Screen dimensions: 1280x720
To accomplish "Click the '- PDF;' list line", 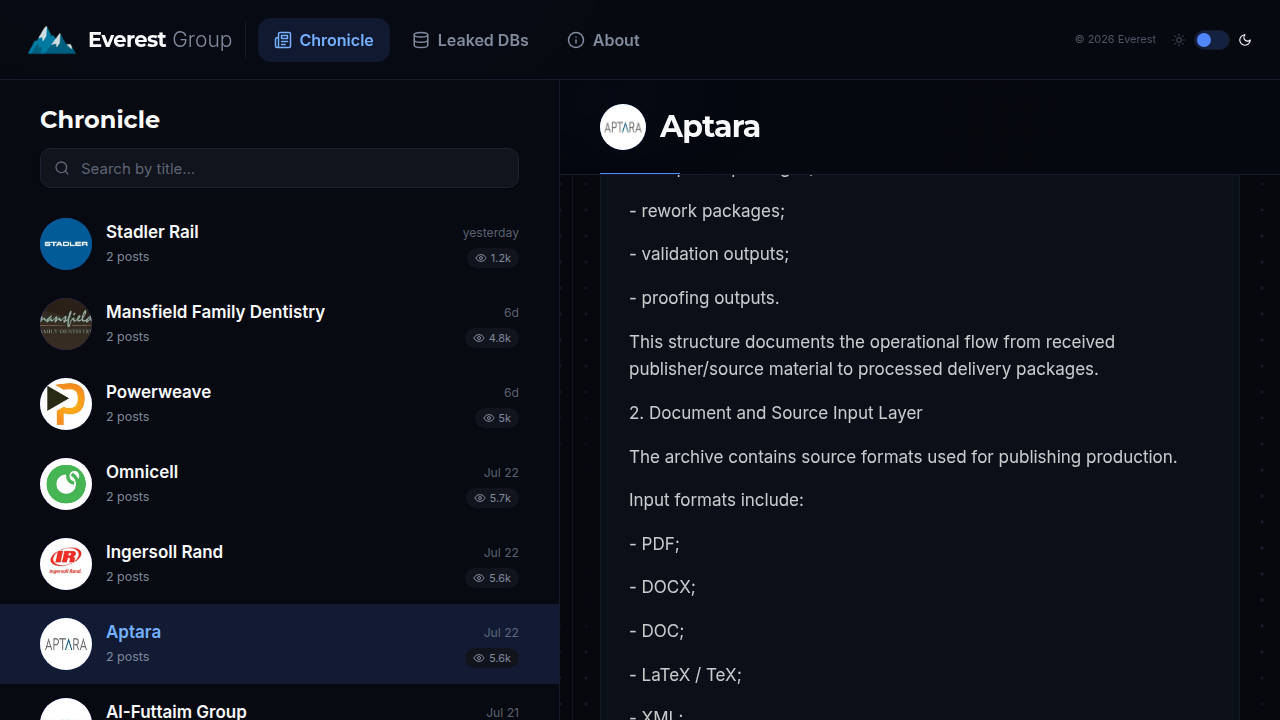I will (654, 544).
